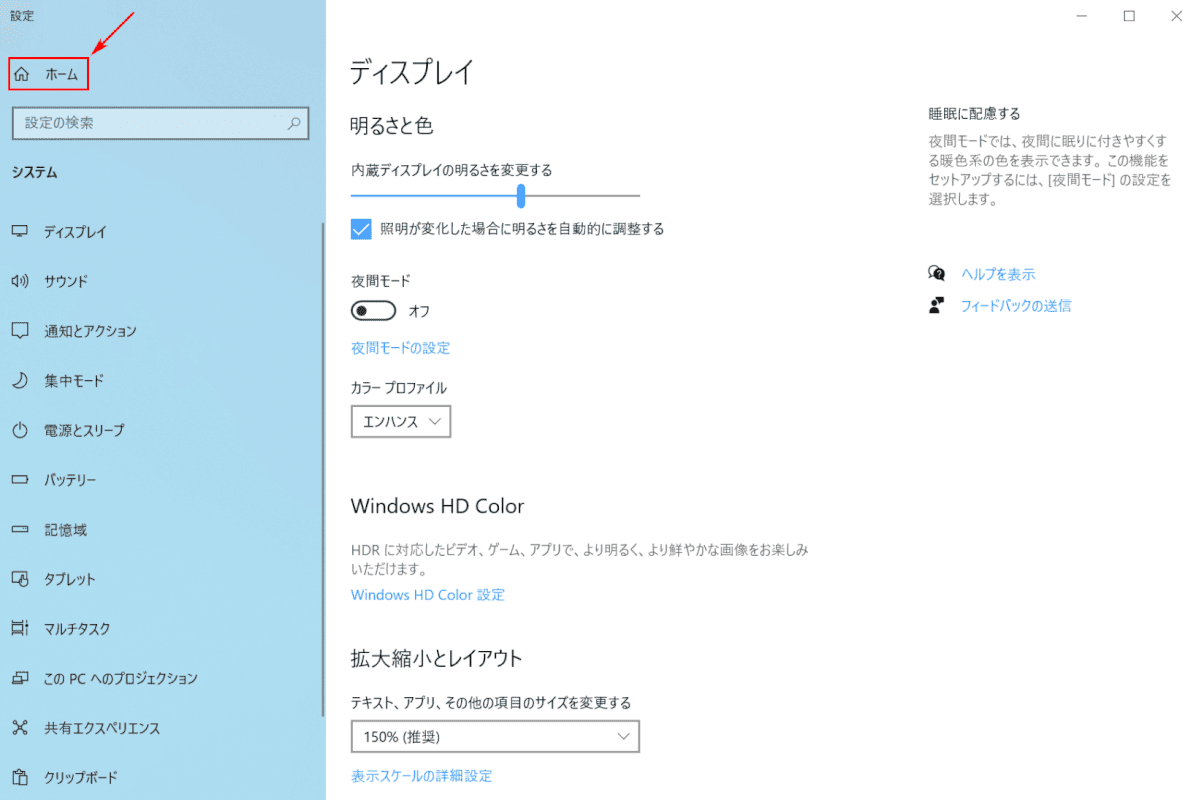Click the 電源とスリープ power icon

(21, 430)
